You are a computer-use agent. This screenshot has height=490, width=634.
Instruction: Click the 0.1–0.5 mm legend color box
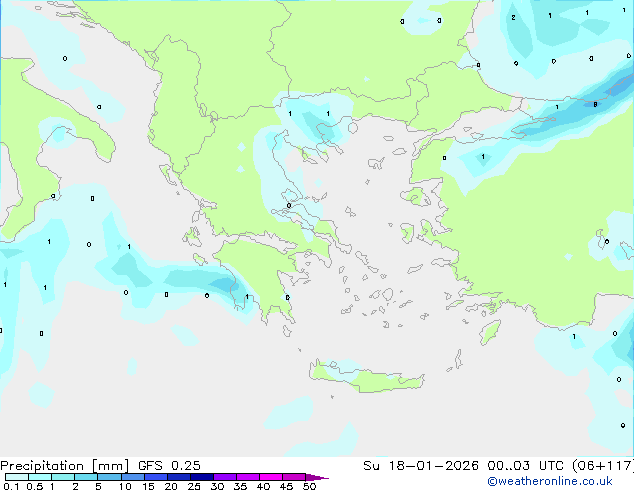coord(17,477)
